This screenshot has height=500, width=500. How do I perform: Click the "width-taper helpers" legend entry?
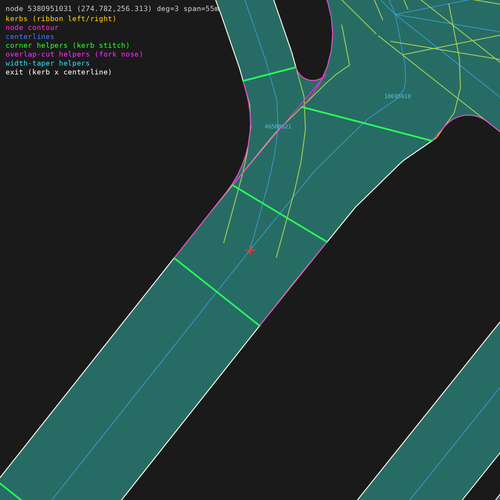click(47, 63)
